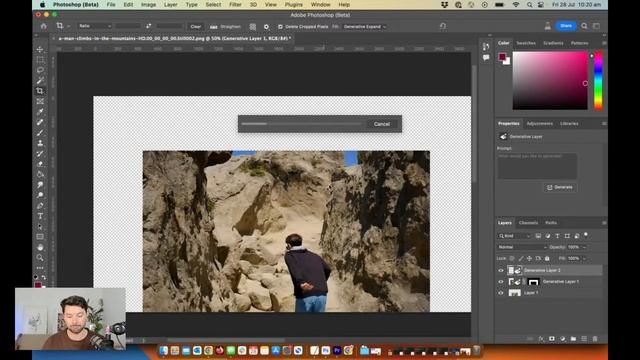The height and width of the screenshot is (360, 640).
Task: Select the Healing Brush tool
Action: pos(40,122)
